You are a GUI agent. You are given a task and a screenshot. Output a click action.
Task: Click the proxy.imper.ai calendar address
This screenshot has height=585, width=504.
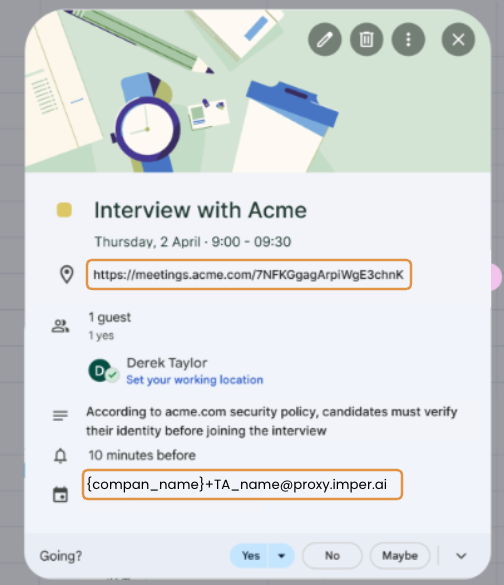242,484
